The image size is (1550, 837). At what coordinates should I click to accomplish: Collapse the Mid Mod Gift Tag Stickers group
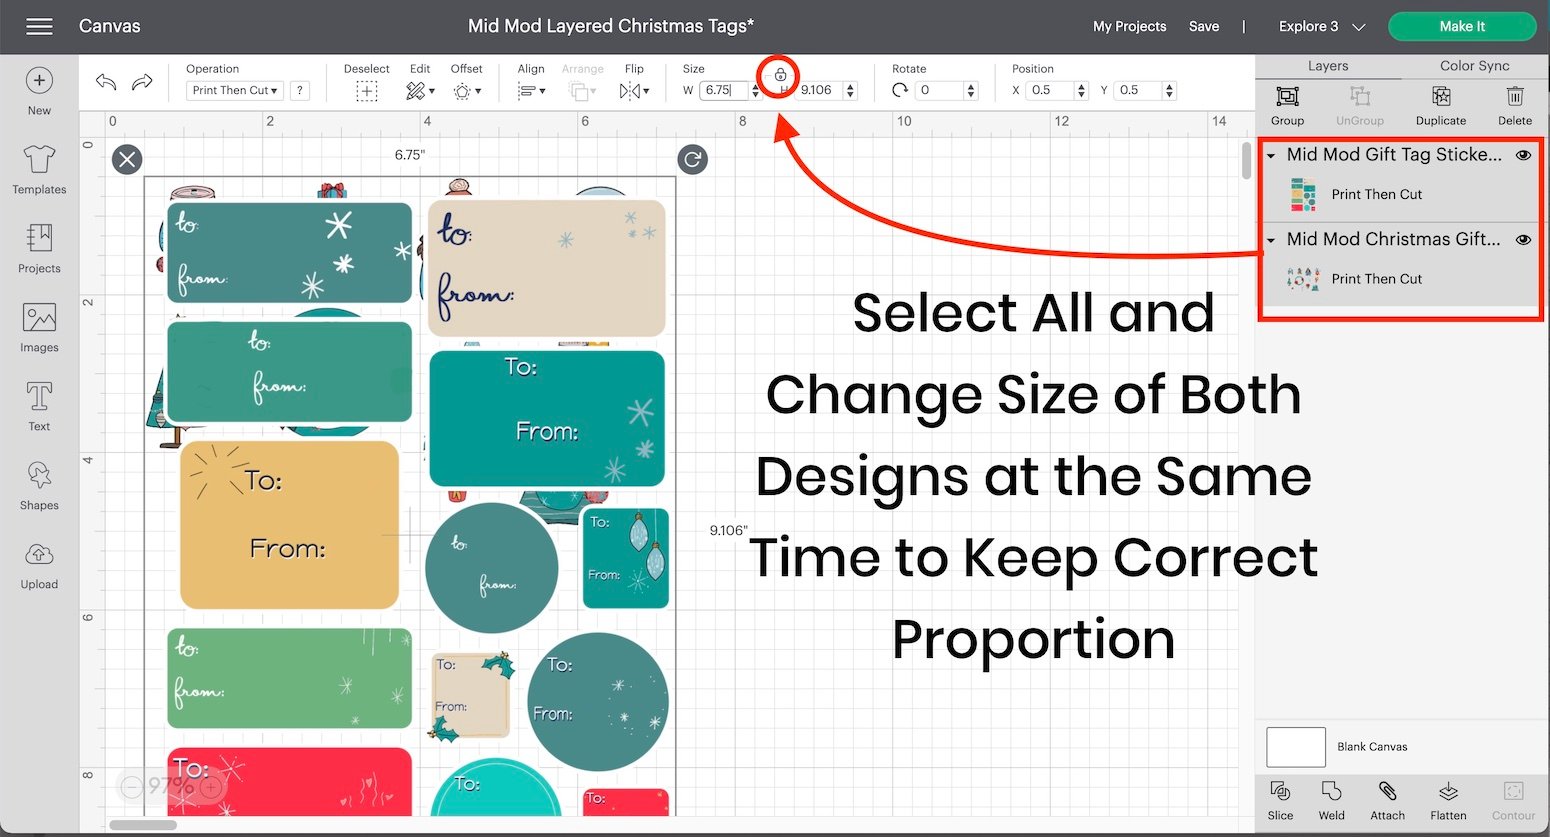1271,156
